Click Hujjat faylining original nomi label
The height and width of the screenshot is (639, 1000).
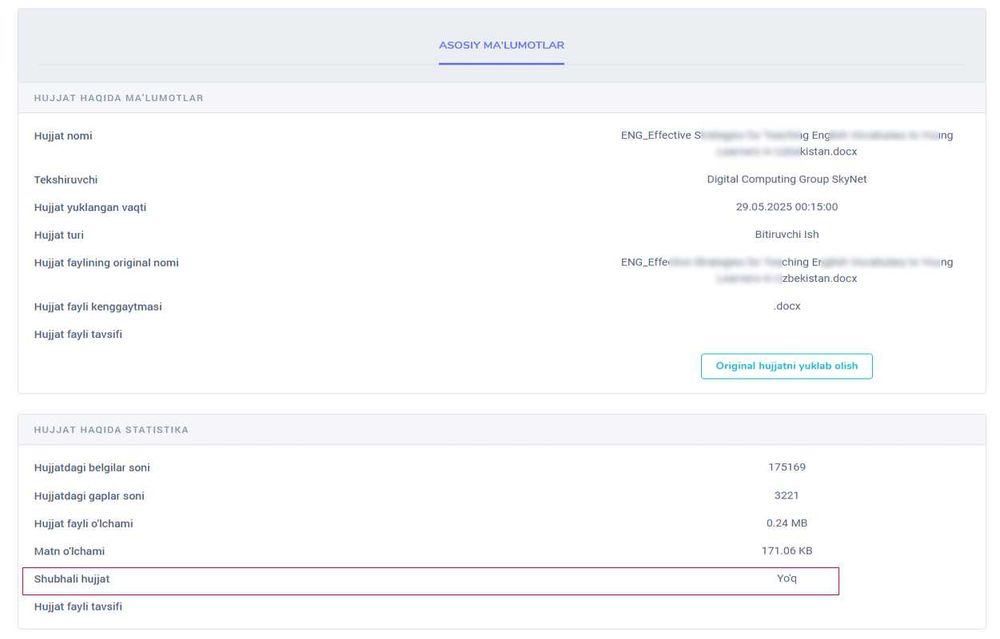(x=106, y=263)
